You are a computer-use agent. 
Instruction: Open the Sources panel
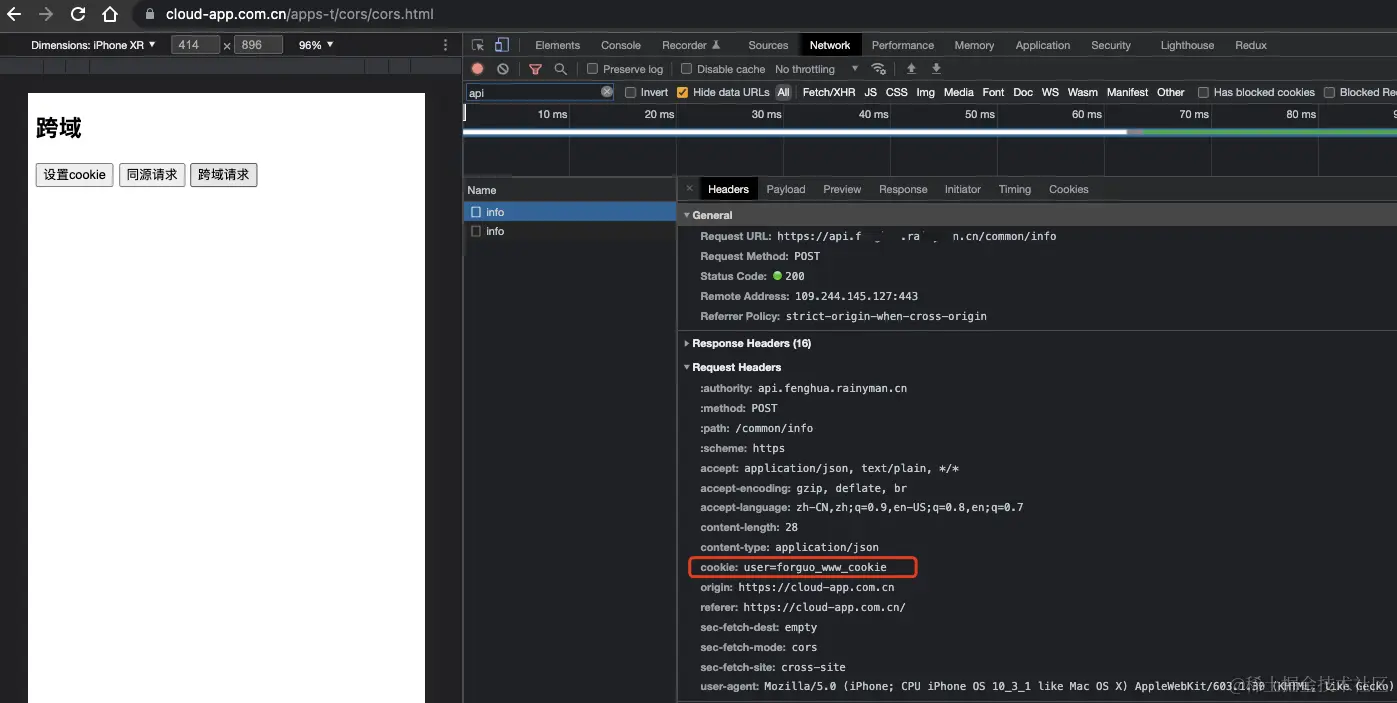[768, 45]
